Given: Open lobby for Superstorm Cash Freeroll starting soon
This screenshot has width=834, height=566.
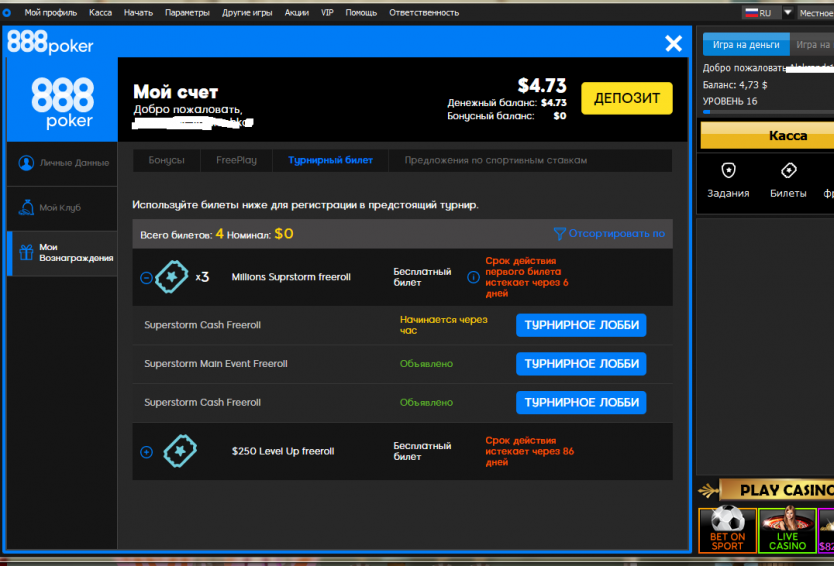Looking at the screenshot, I should (581, 325).
